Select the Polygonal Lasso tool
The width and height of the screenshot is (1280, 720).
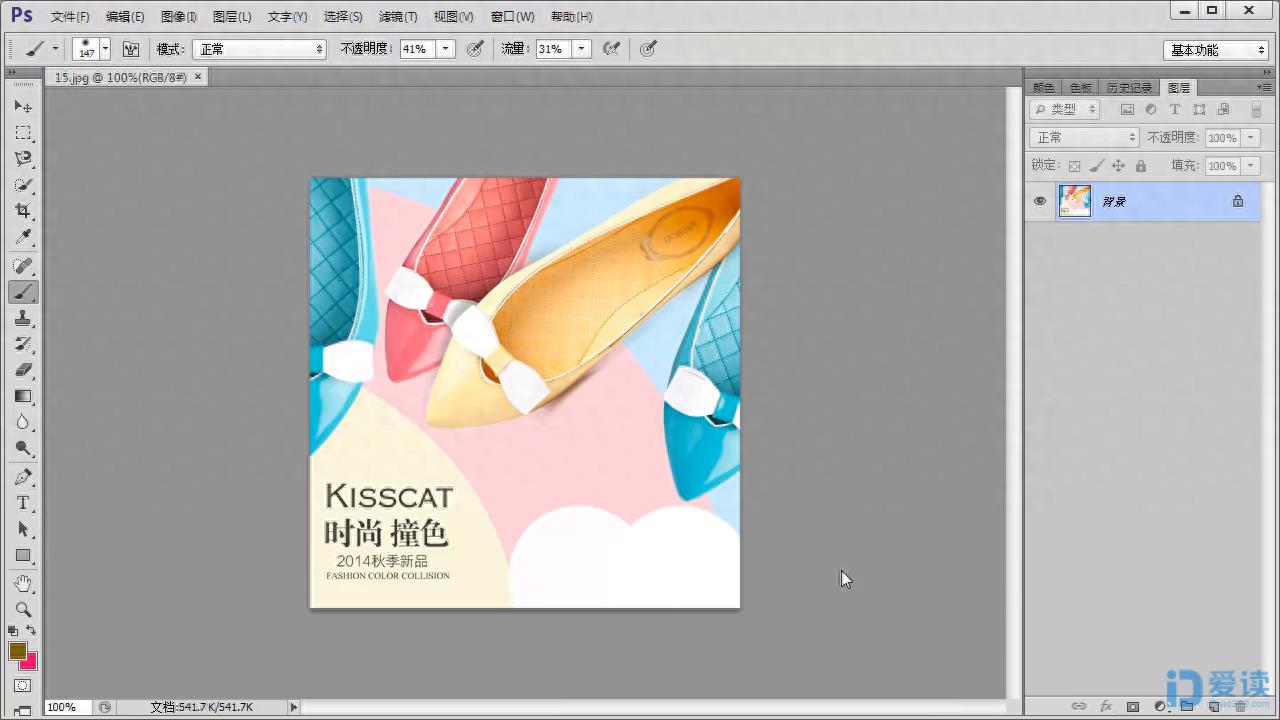point(23,159)
